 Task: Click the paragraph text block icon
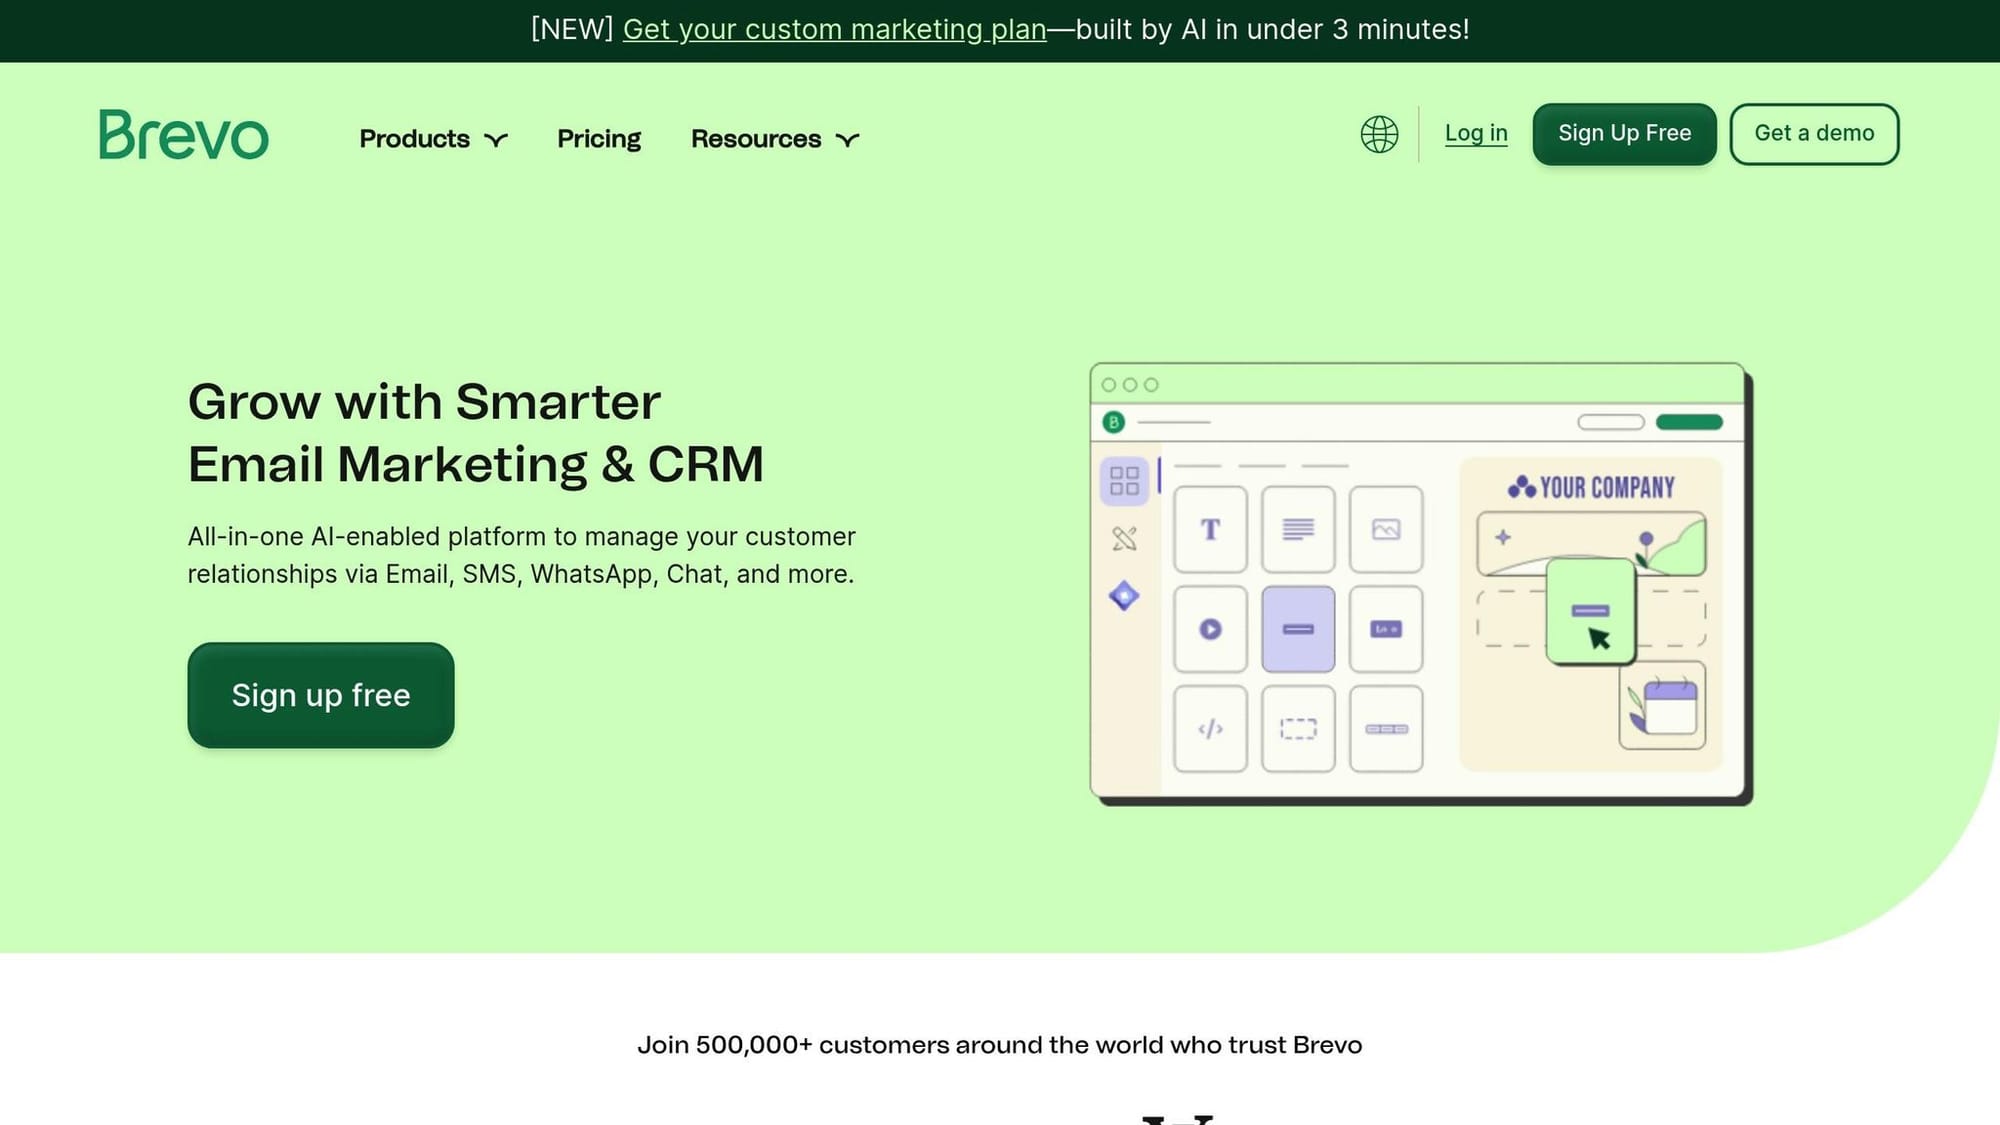(1298, 531)
